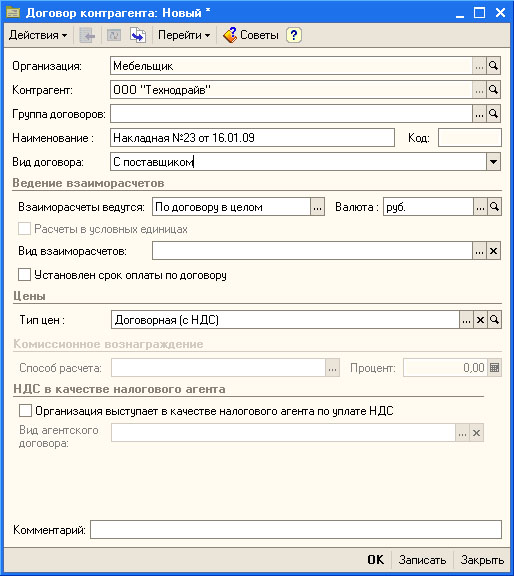Clear the Тип цен field with X
This screenshot has height=576, width=514.
(x=480, y=320)
